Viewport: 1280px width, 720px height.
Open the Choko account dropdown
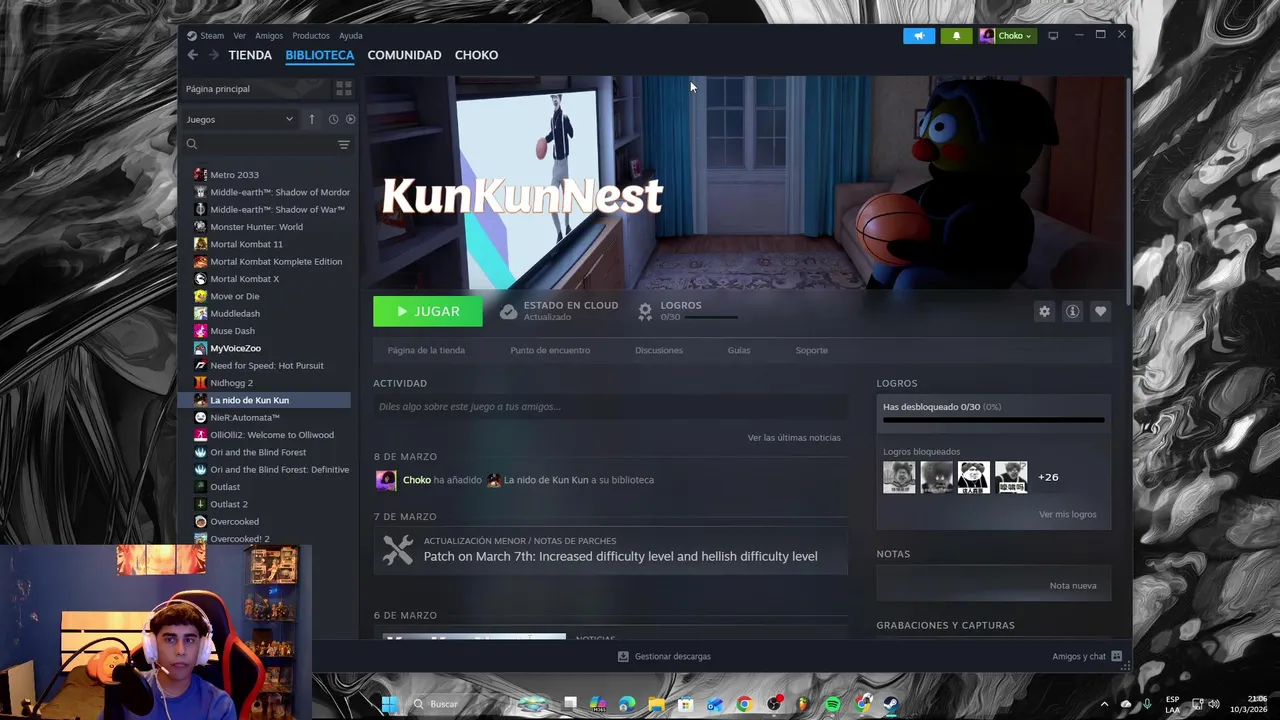(1007, 36)
